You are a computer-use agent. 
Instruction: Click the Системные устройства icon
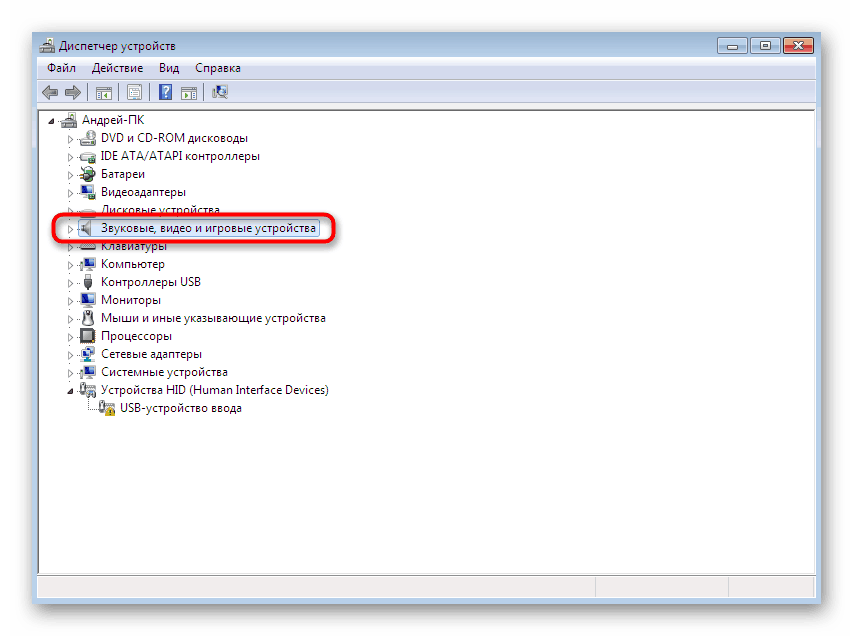point(88,372)
